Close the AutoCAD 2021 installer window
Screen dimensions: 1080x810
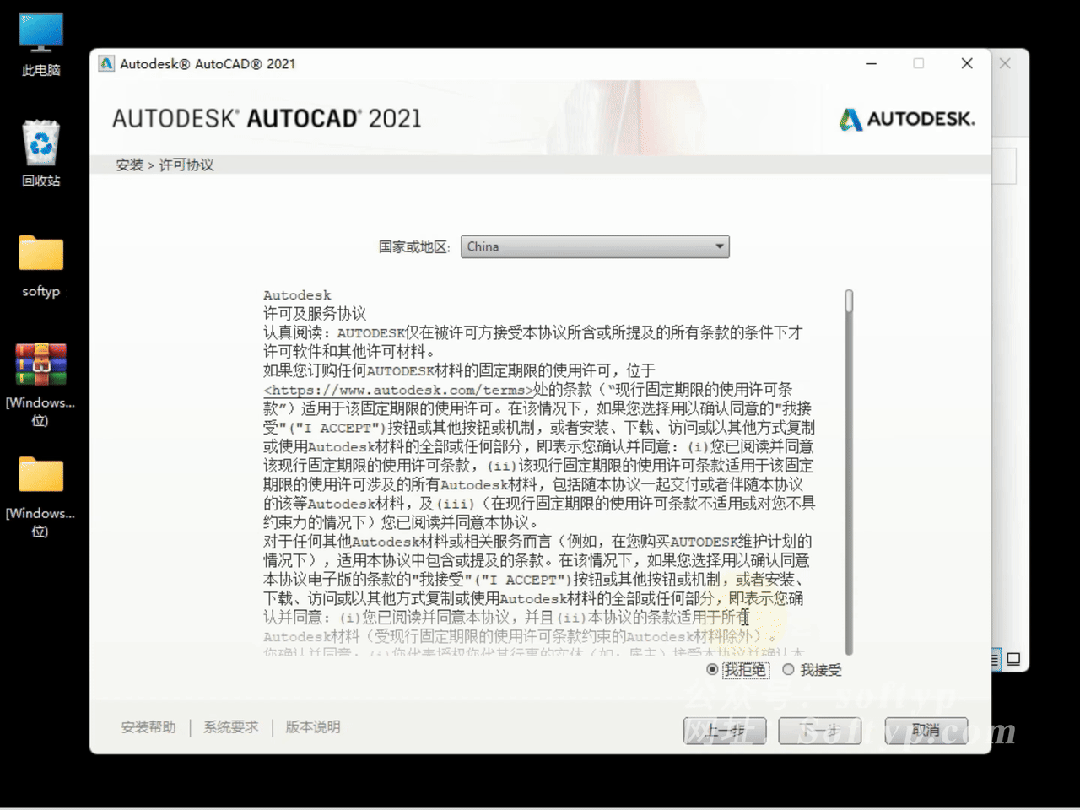(967, 63)
